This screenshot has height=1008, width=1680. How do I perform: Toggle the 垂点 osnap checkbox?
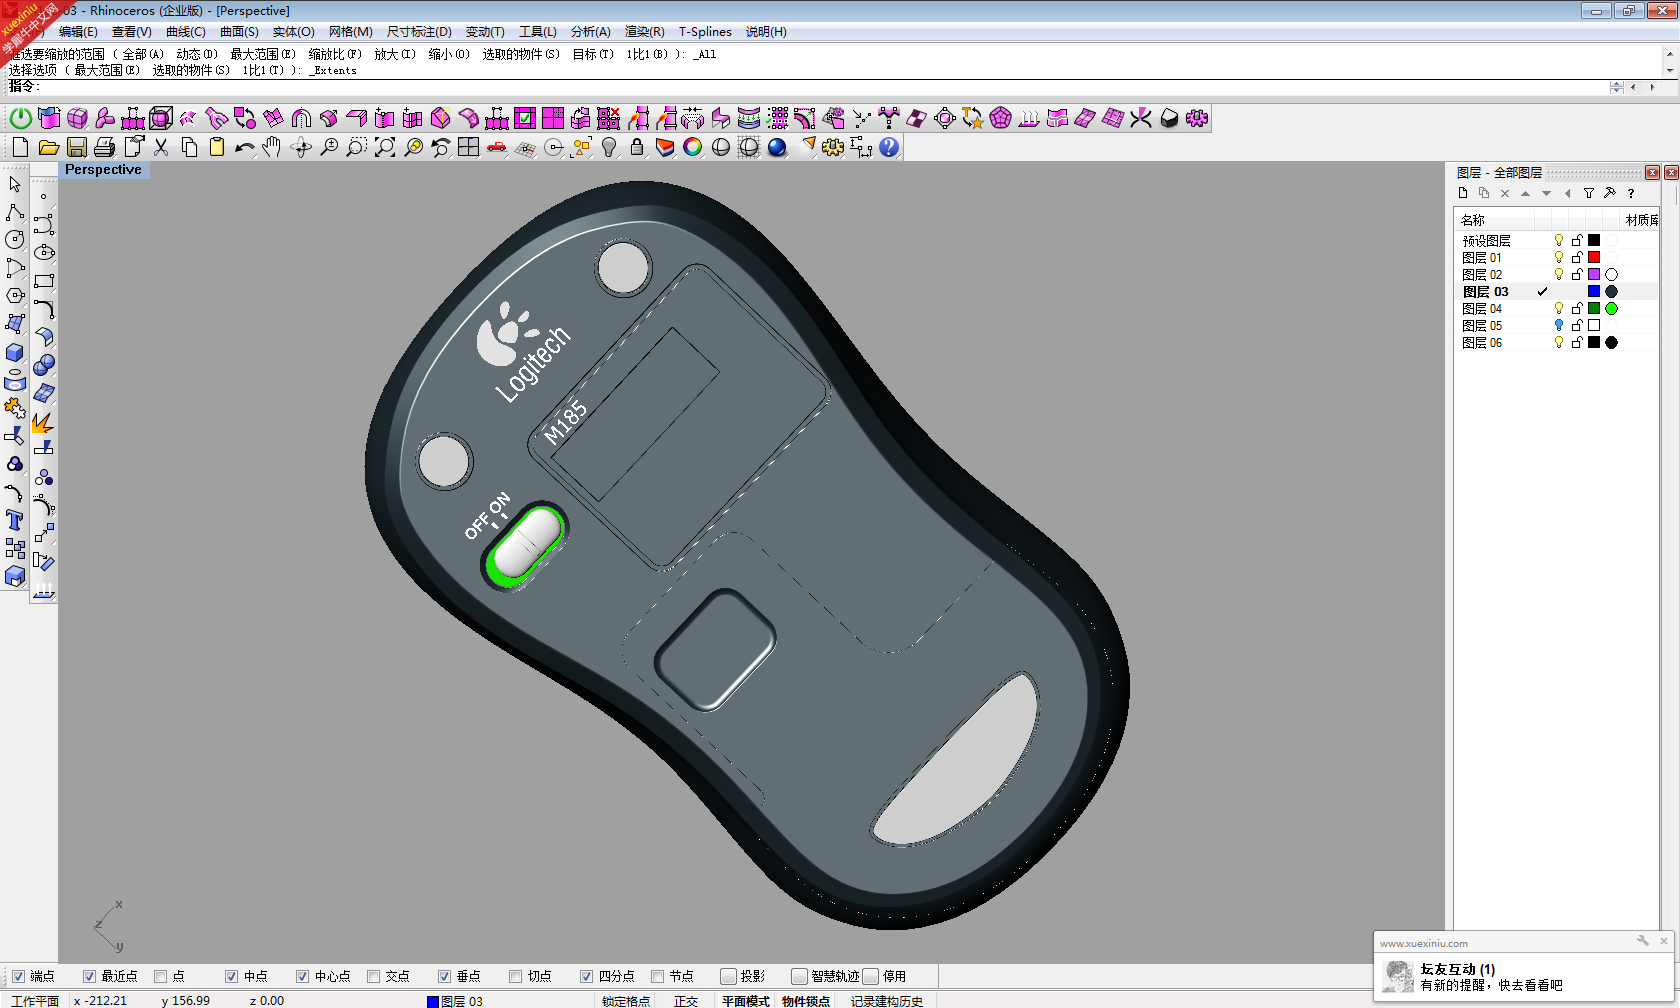(444, 976)
